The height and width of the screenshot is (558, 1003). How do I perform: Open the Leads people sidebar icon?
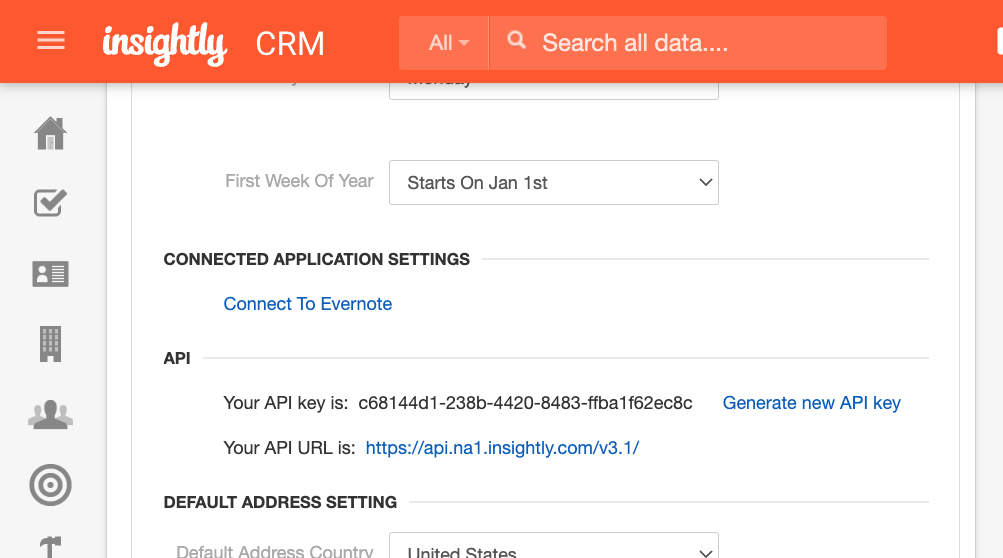pyautogui.click(x=50, y=415)
